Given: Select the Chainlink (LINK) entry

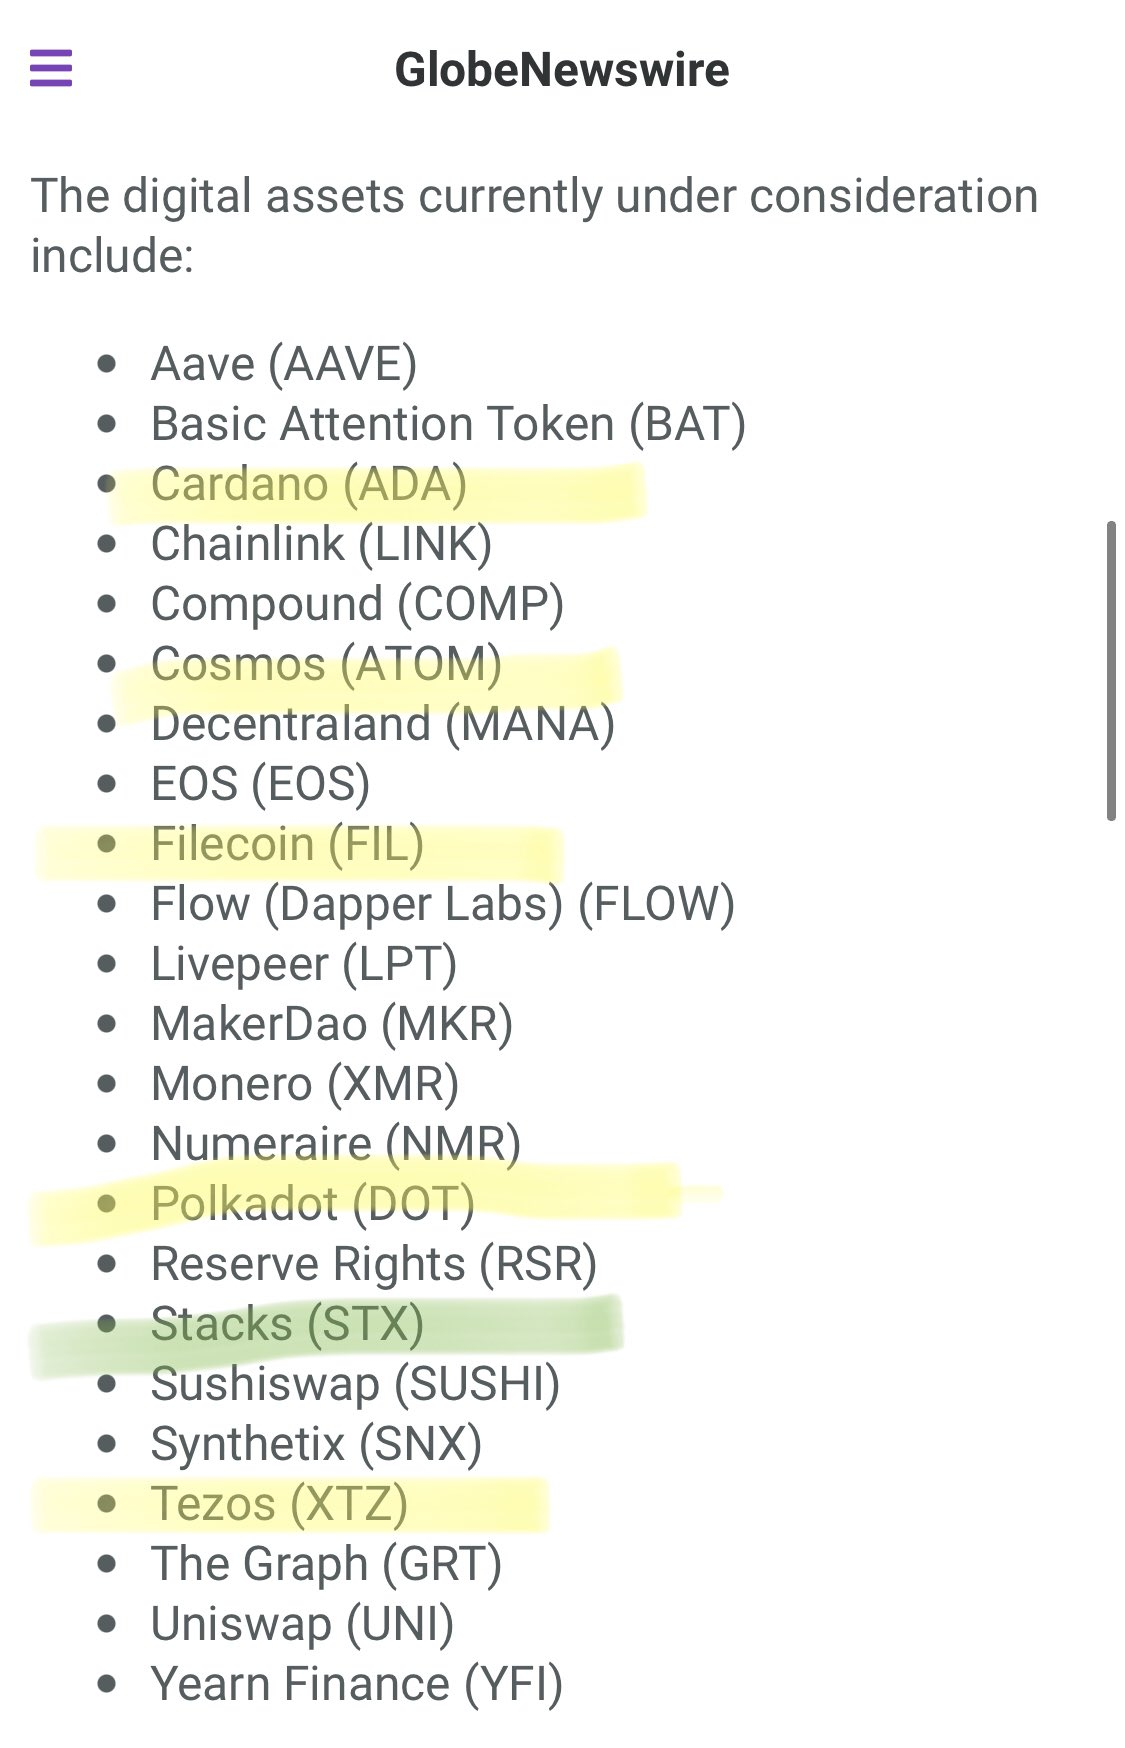Looking at the screenshot, I should click(321, 544).
